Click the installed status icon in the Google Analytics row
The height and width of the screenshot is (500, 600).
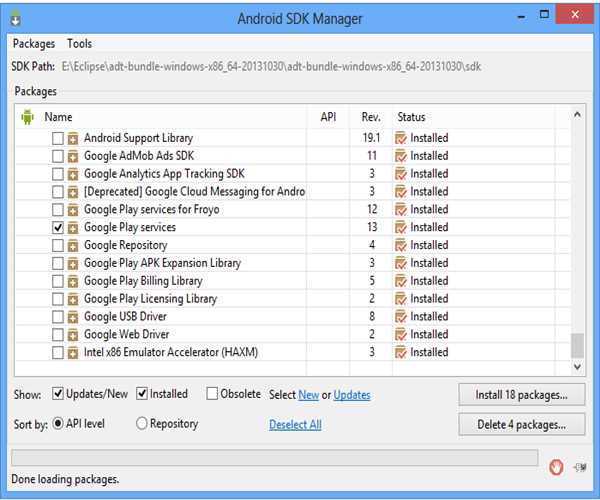[401, 174]
